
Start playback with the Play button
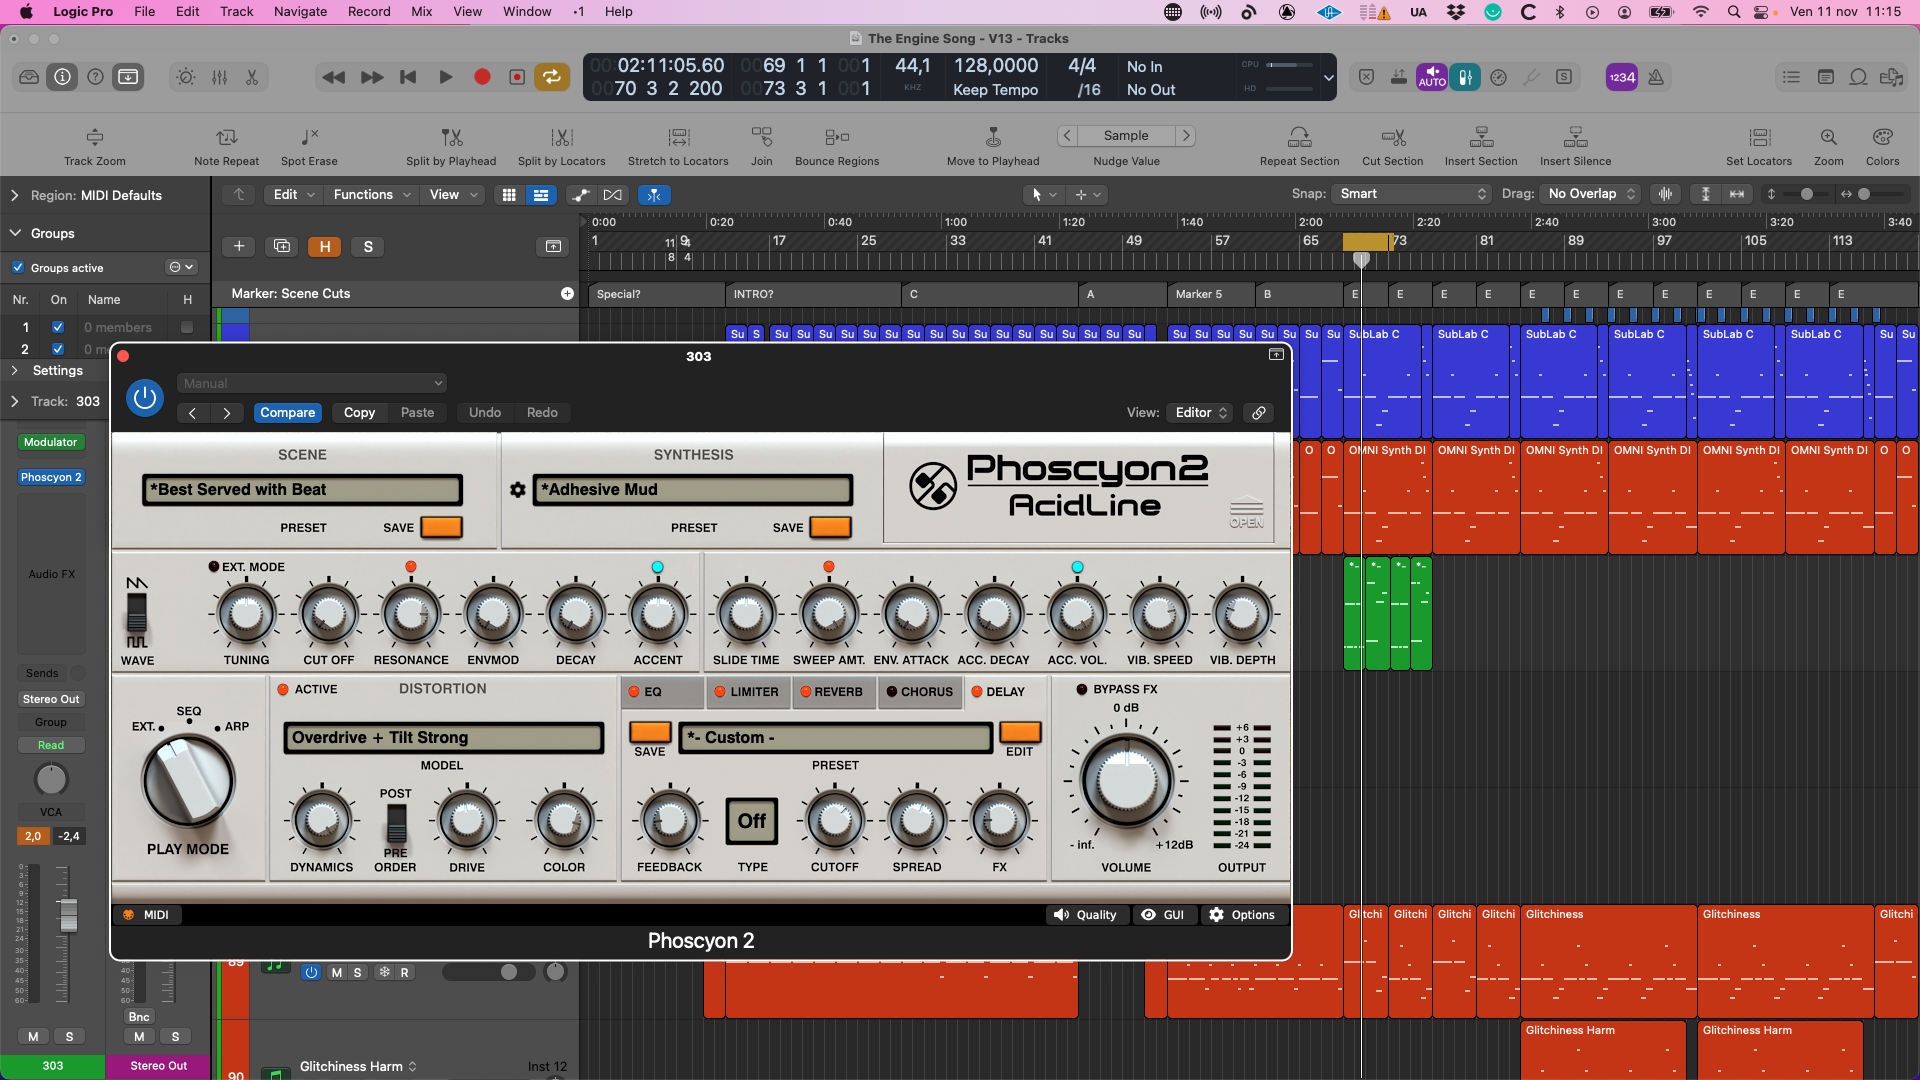446,77
